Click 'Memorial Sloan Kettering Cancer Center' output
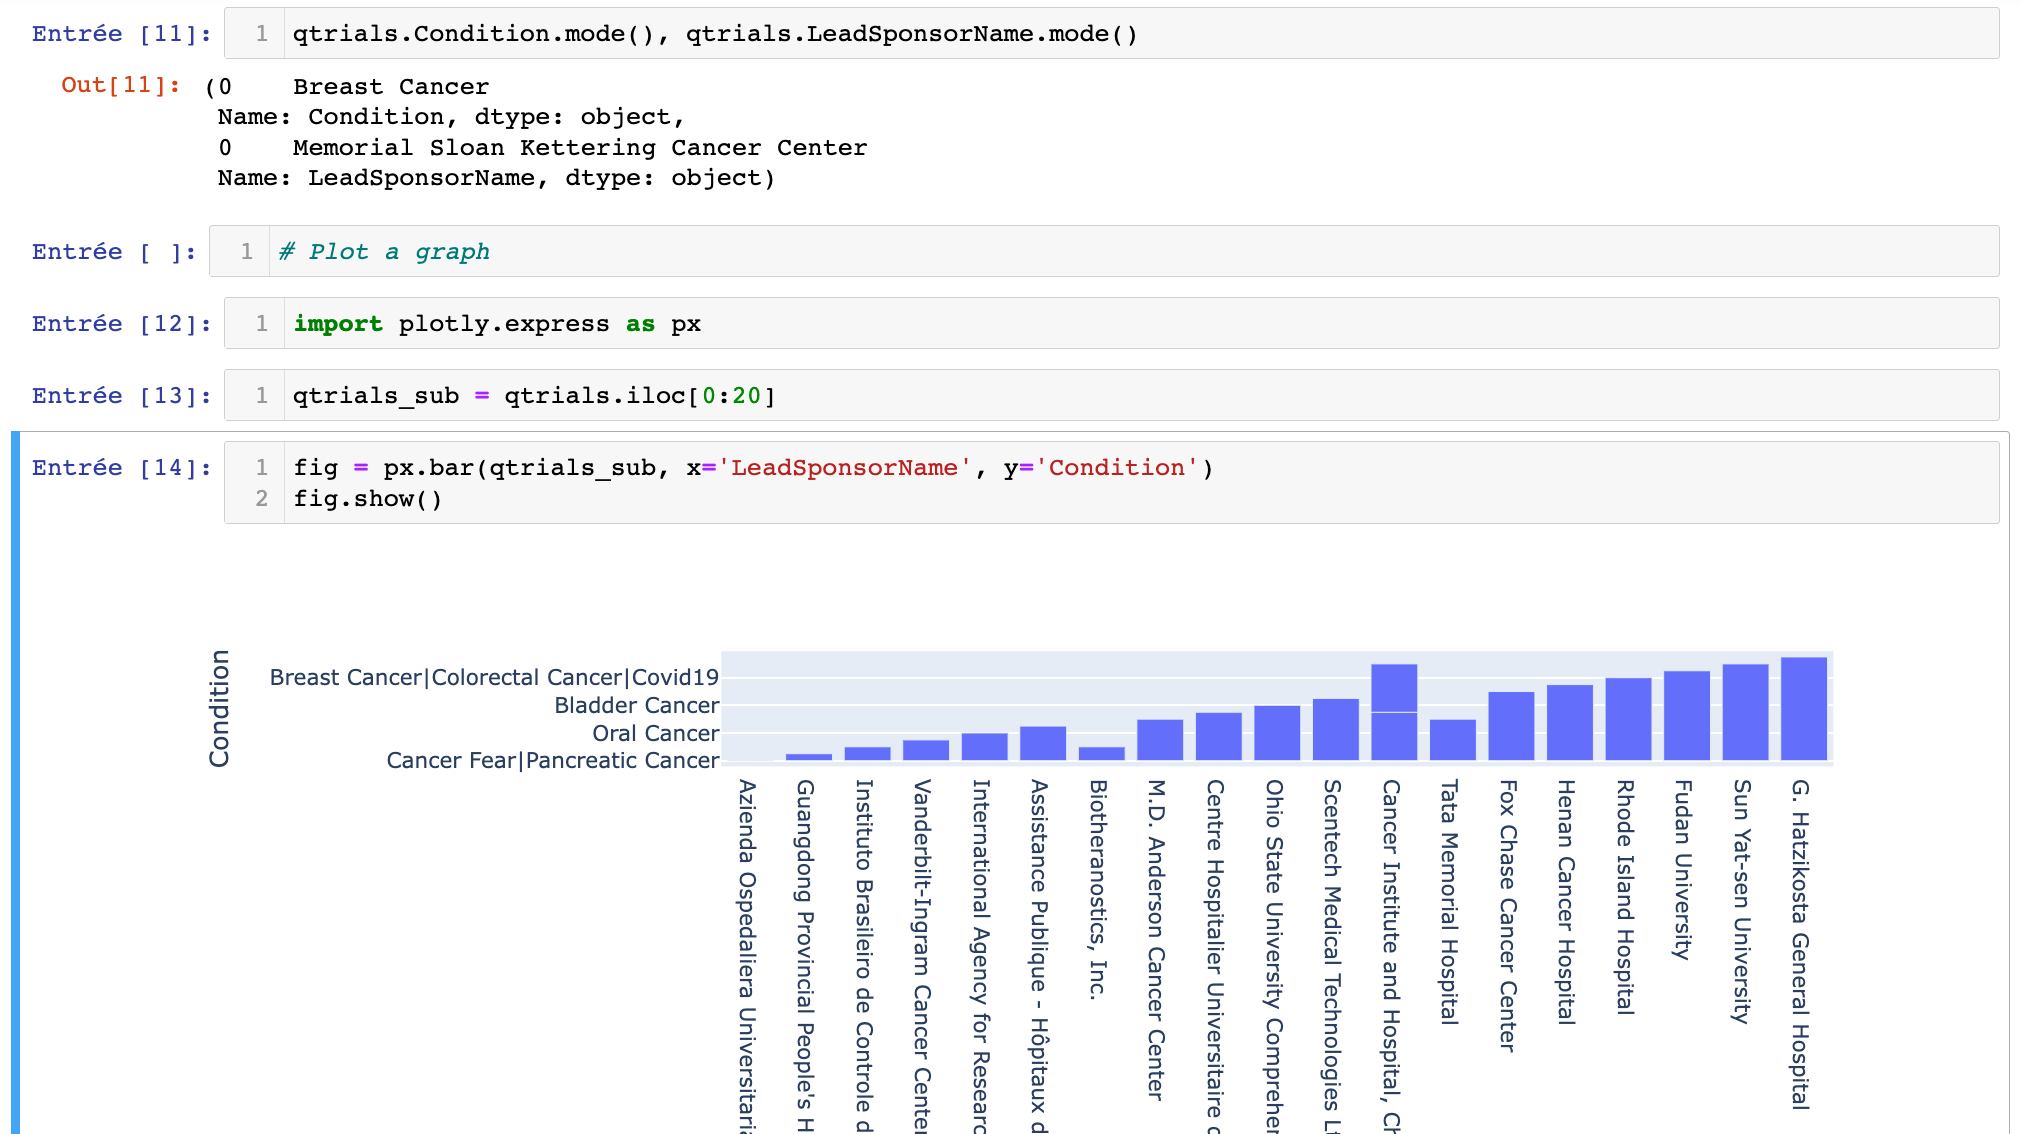The image size is (2022, 1134). click(580, 147)
